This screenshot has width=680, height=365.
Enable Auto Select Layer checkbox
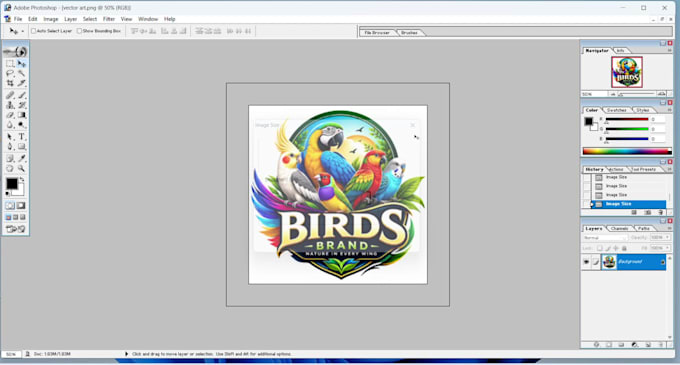coord(33,31)
